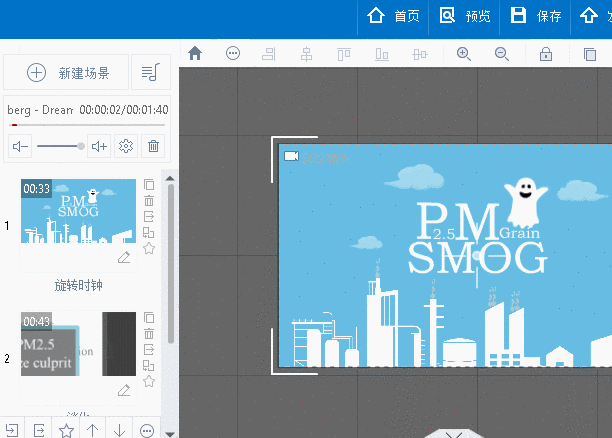Increase the background music volume
Screen dimensions: 612x438
point(99,147)
